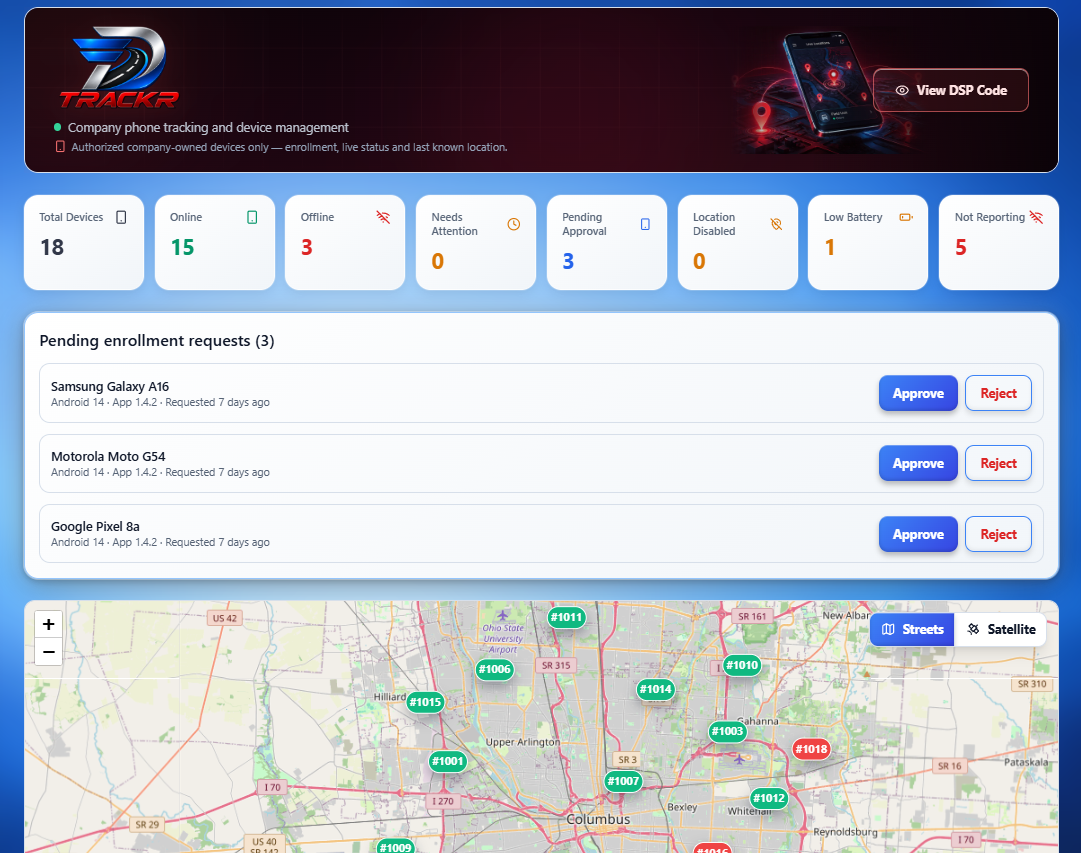
Task: Select device marker #1001 on map
Action: [x=448, y=761]
